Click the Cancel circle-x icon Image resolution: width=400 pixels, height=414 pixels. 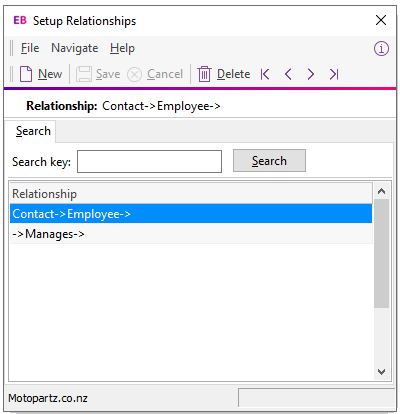(135, 74)
